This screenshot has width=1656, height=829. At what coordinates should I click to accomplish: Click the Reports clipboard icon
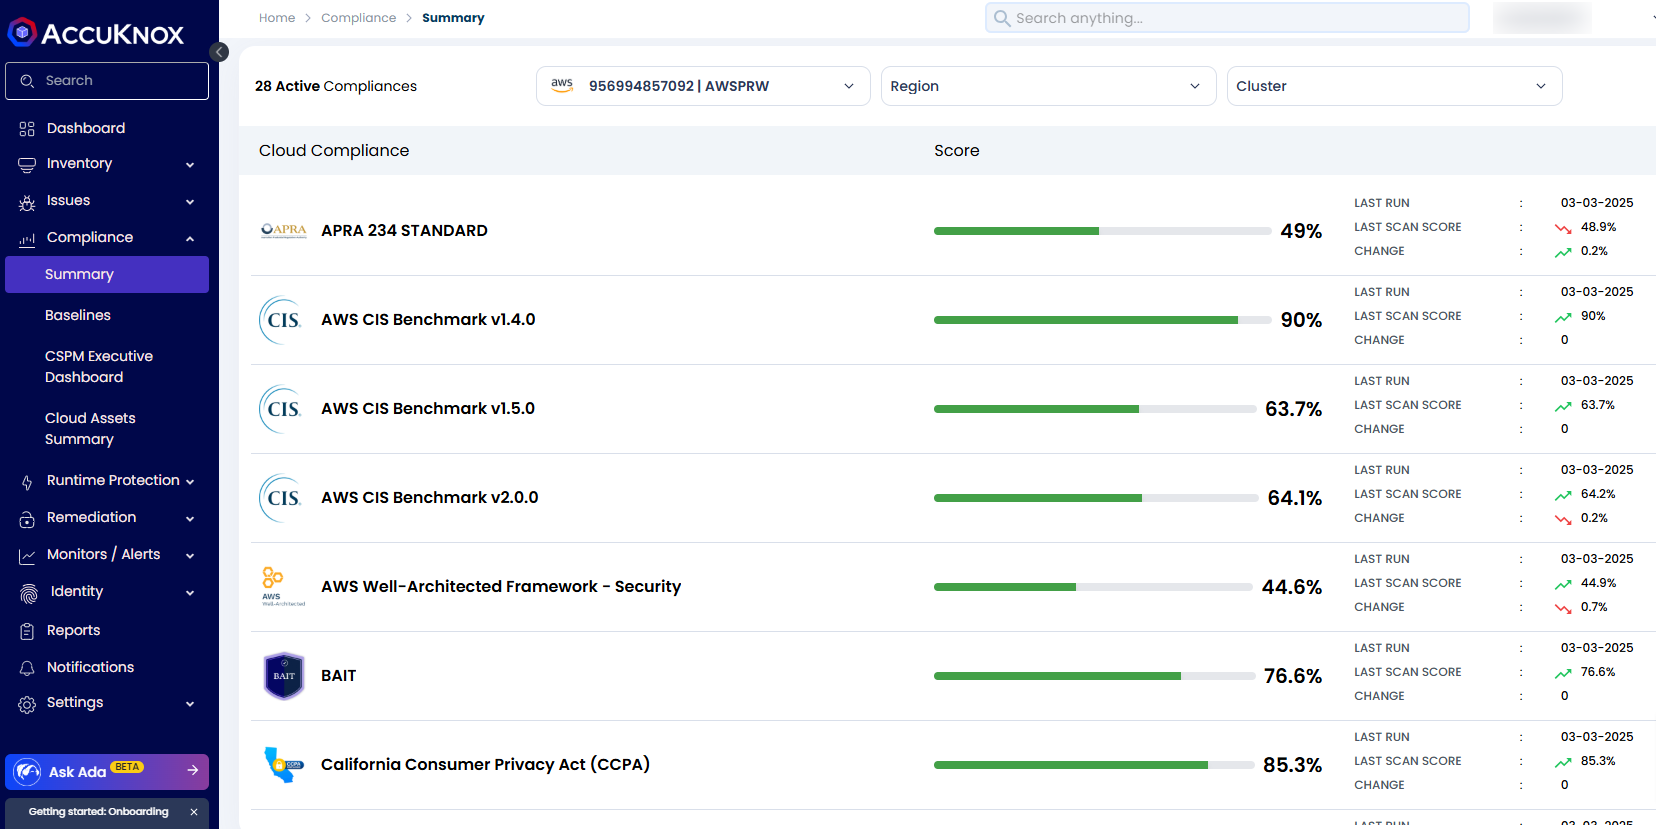pos(27,631)
